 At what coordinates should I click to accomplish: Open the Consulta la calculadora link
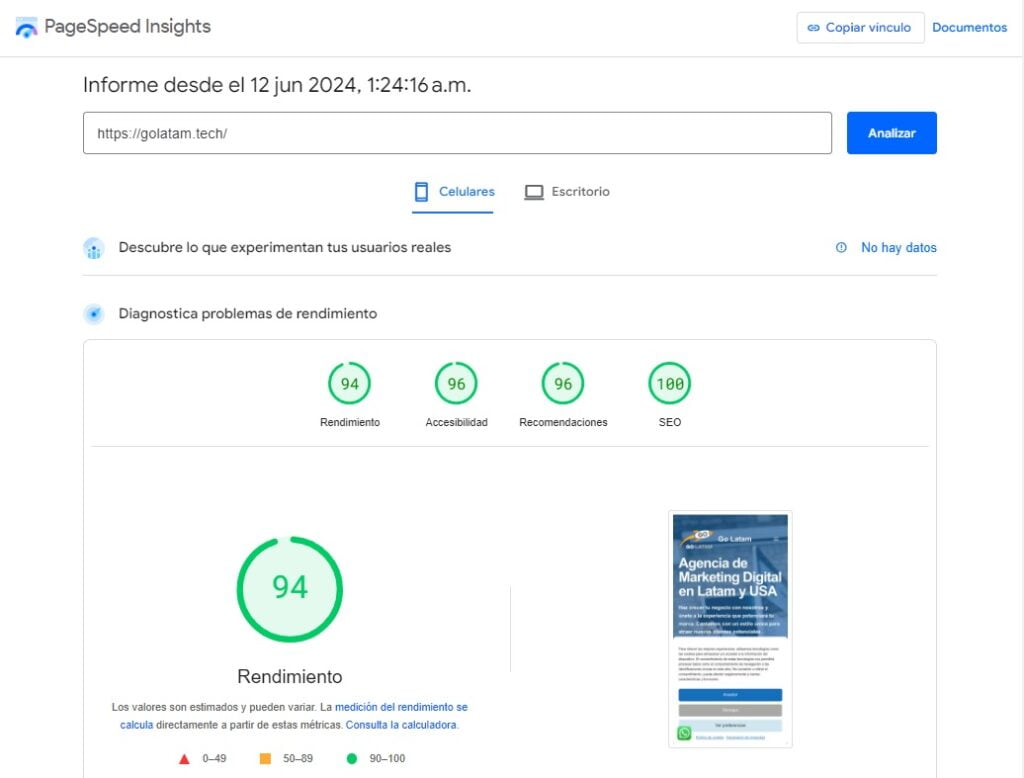pos(402,725)
